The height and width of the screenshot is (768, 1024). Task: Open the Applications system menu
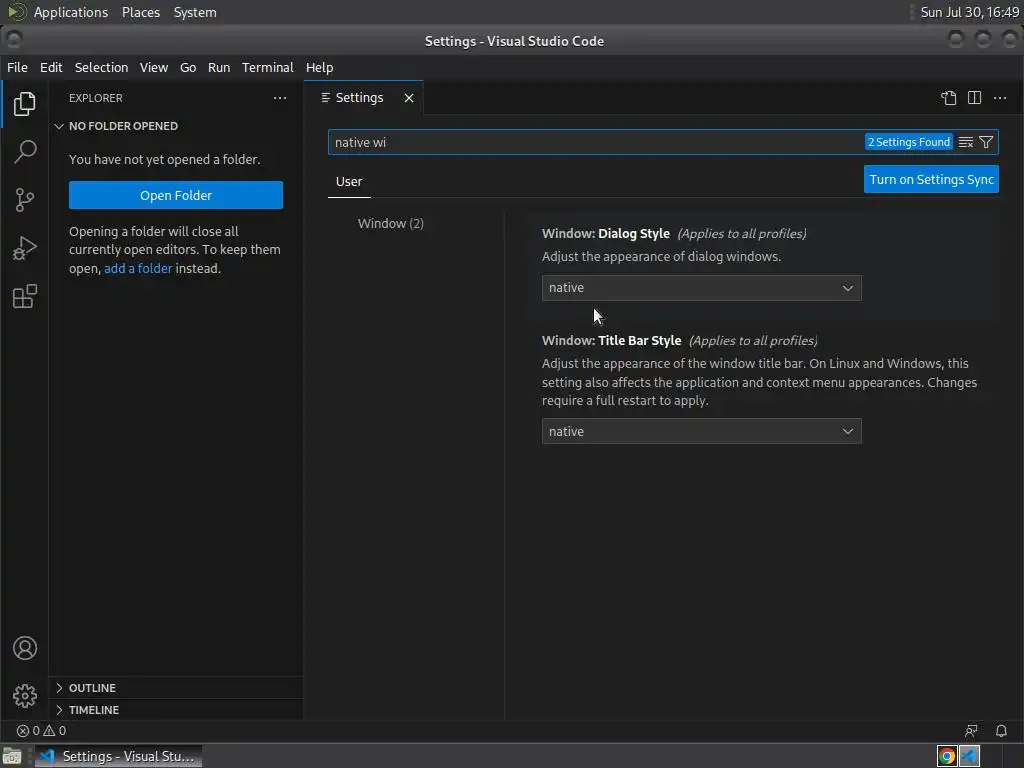(x=71, y=12)
